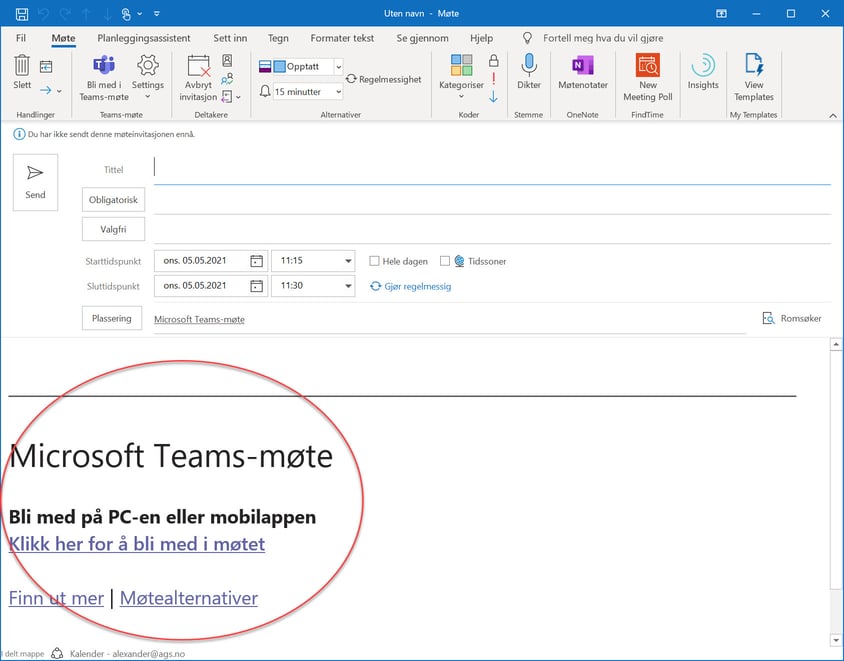Set high importance with red exclamation
This screenshot has width=844, height=661.
pos(494,79)
